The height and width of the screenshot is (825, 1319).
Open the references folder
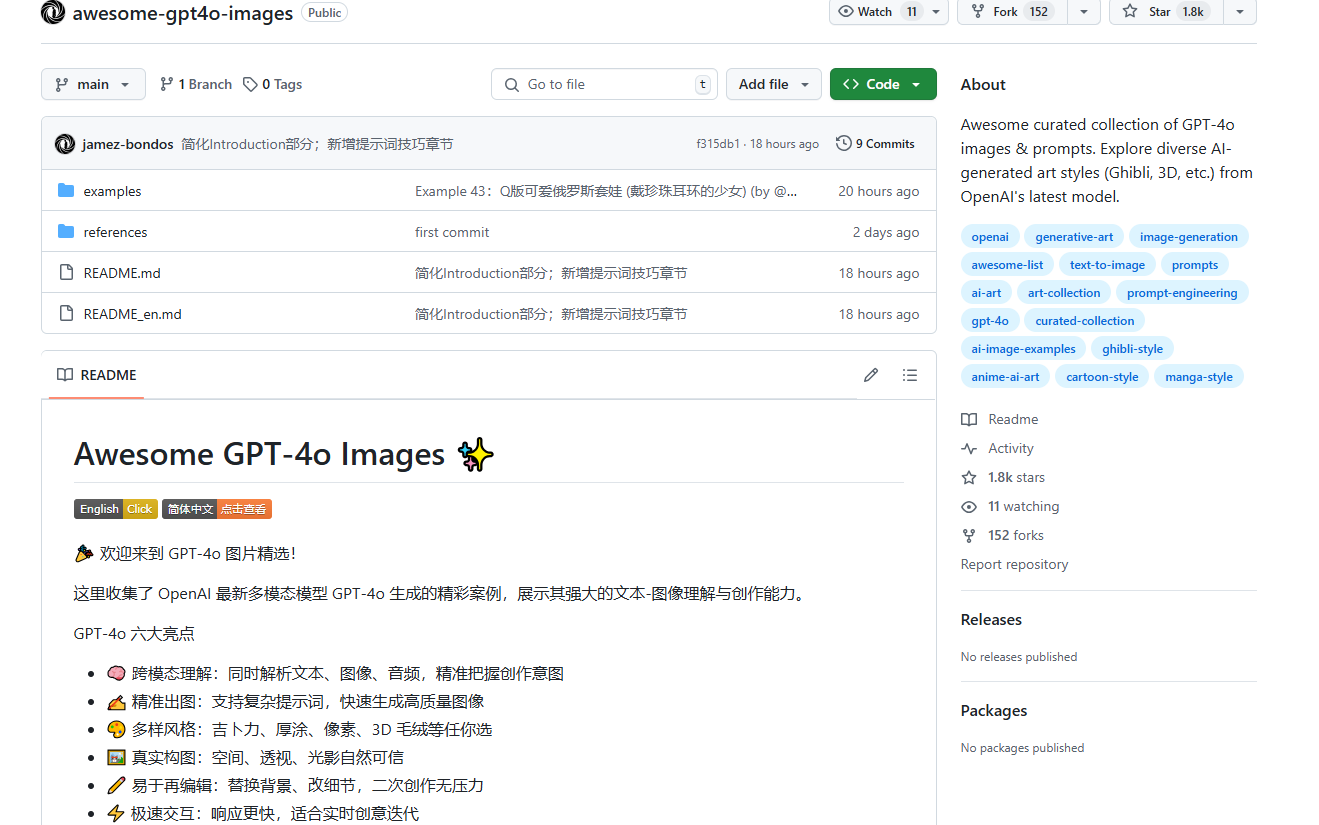click(x=115, y=232)
